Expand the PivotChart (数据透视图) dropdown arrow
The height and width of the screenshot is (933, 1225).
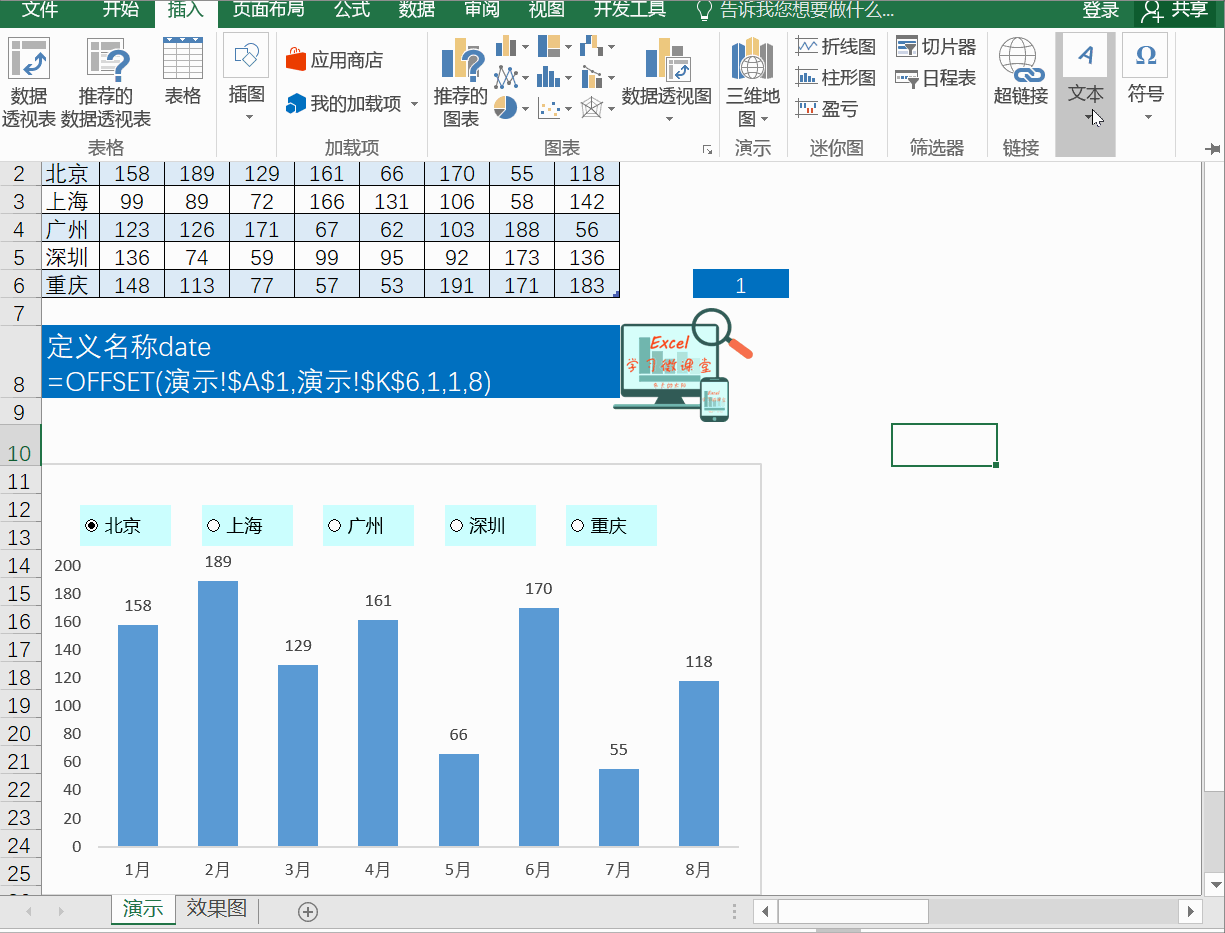(668, 119)
